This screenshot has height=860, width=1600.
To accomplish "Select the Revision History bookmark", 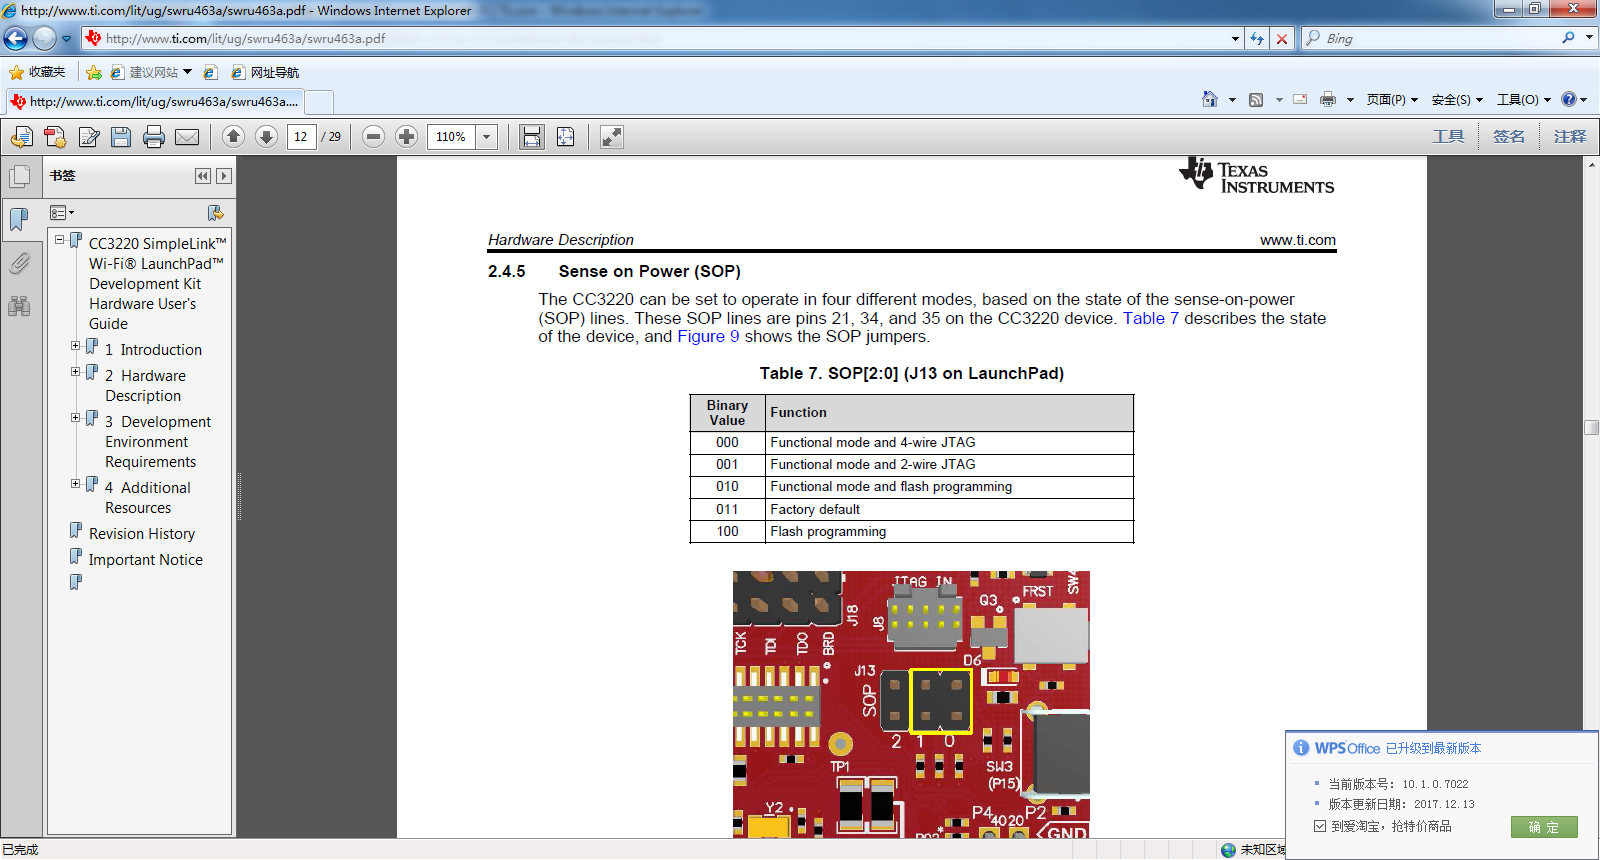I will pos(142,534).
